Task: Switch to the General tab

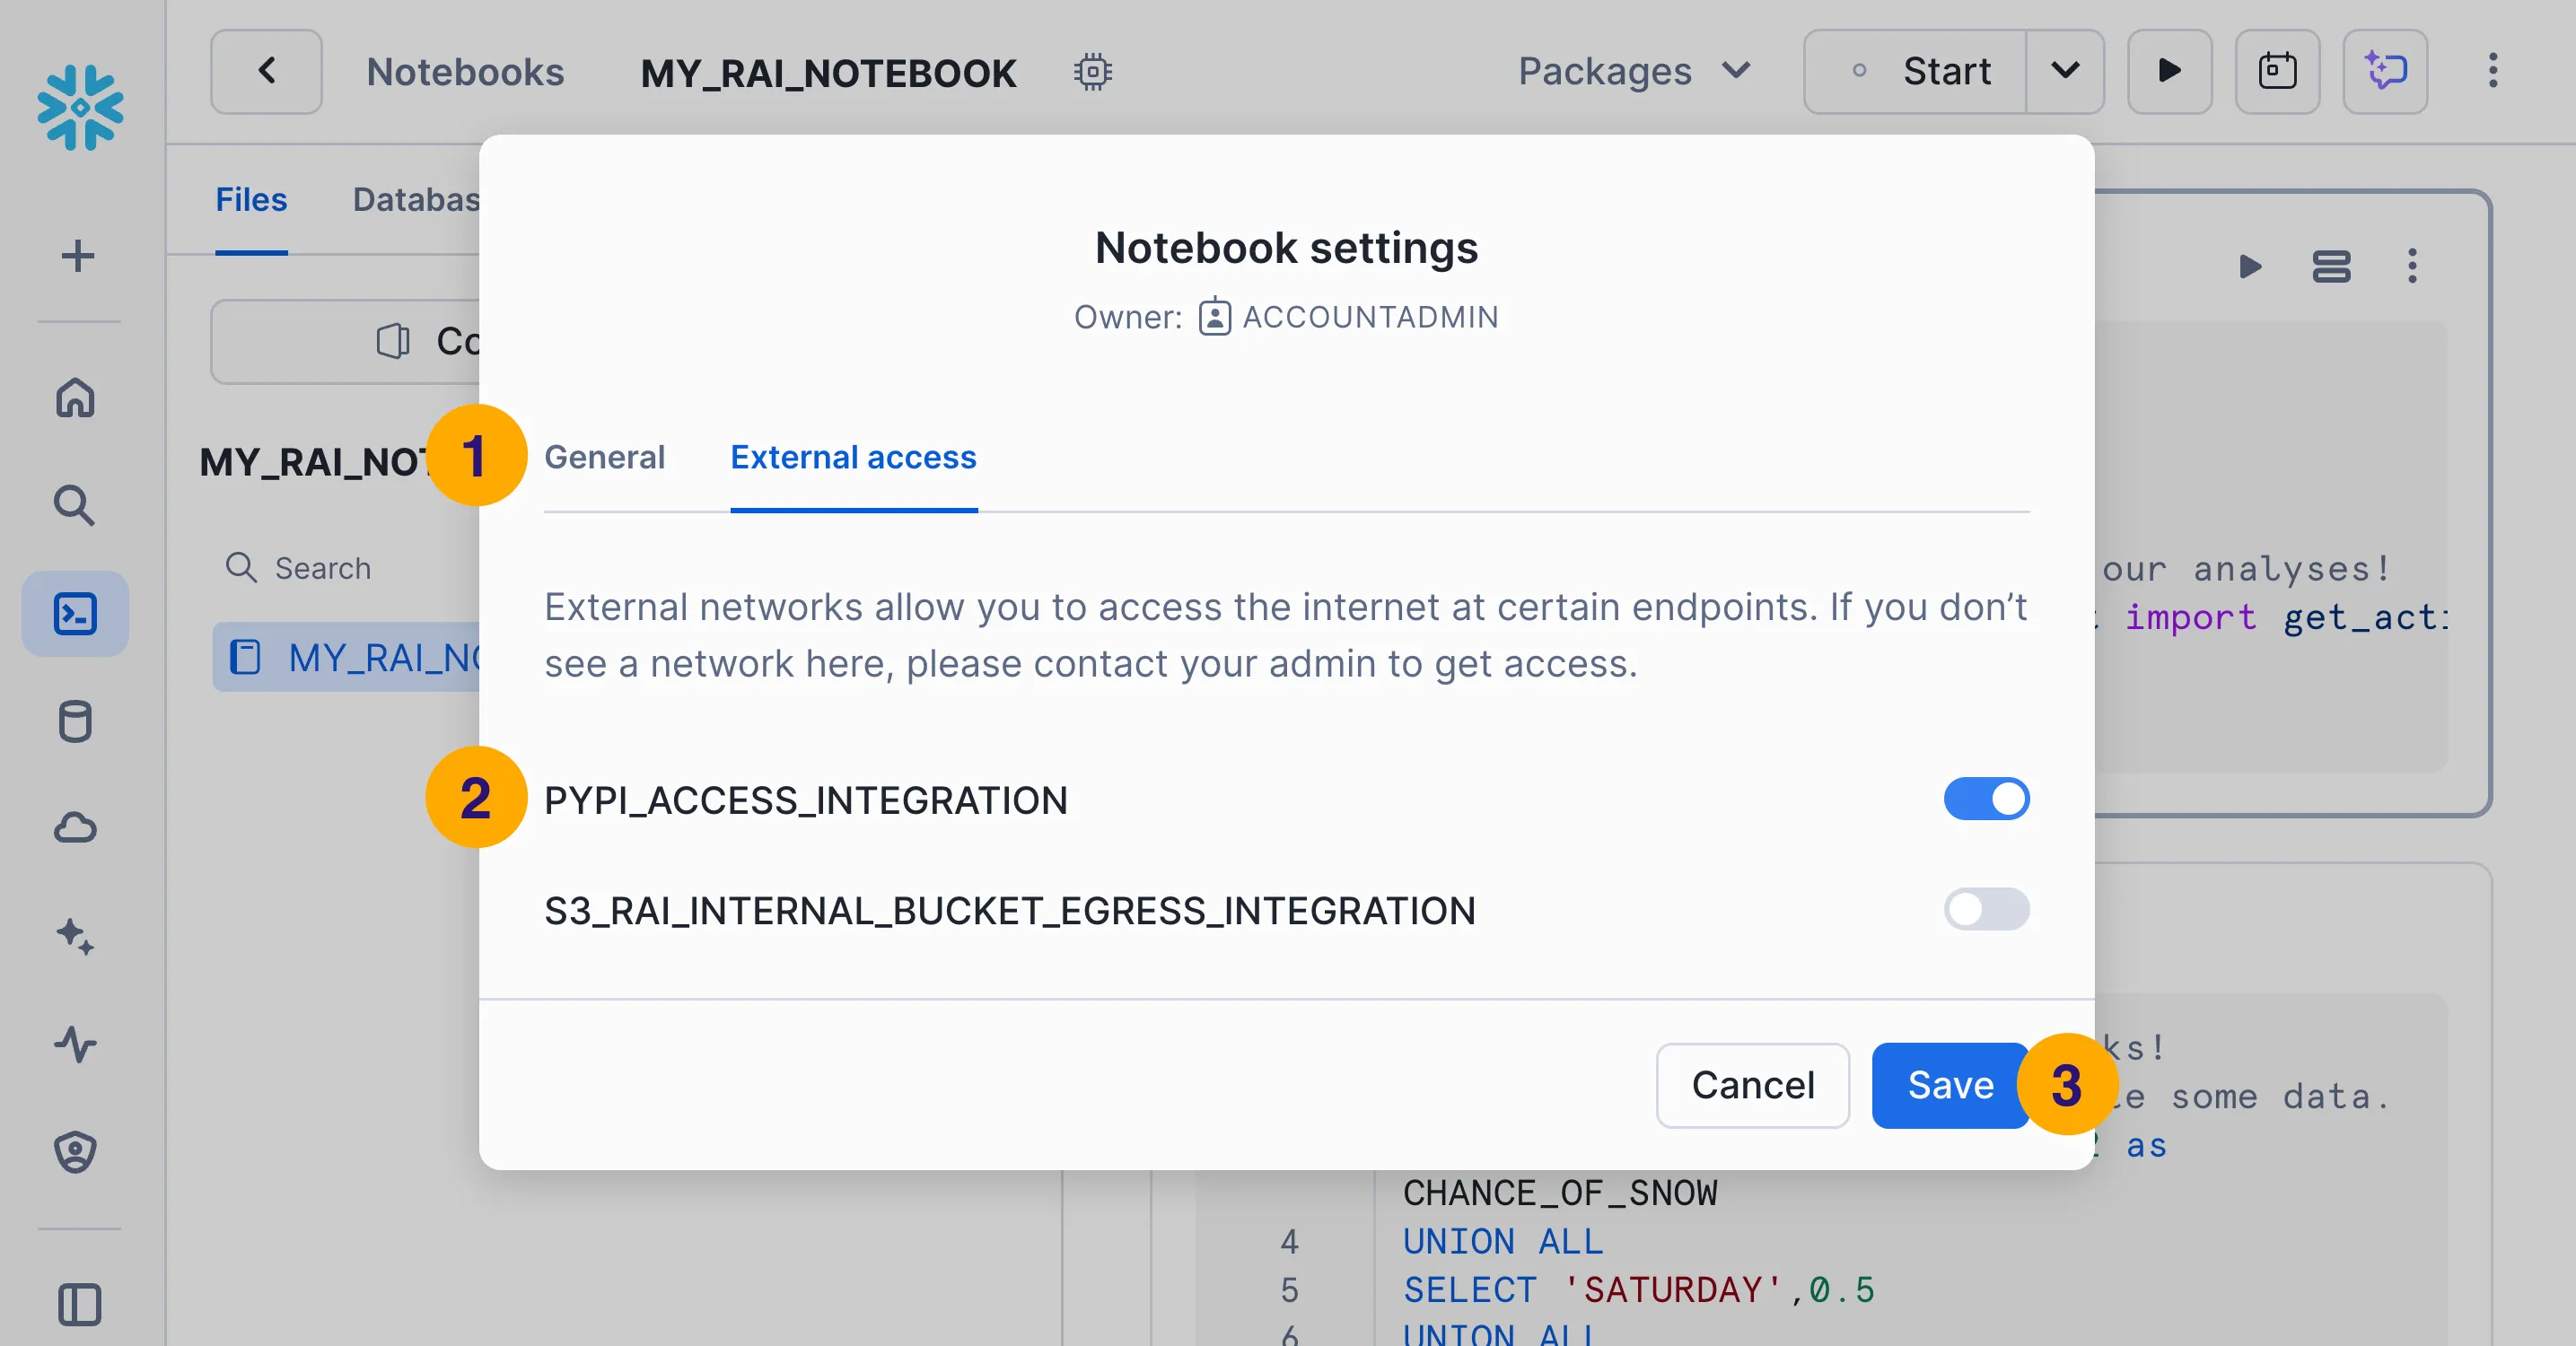Action: pyautogui.click(x=604, y=458)
